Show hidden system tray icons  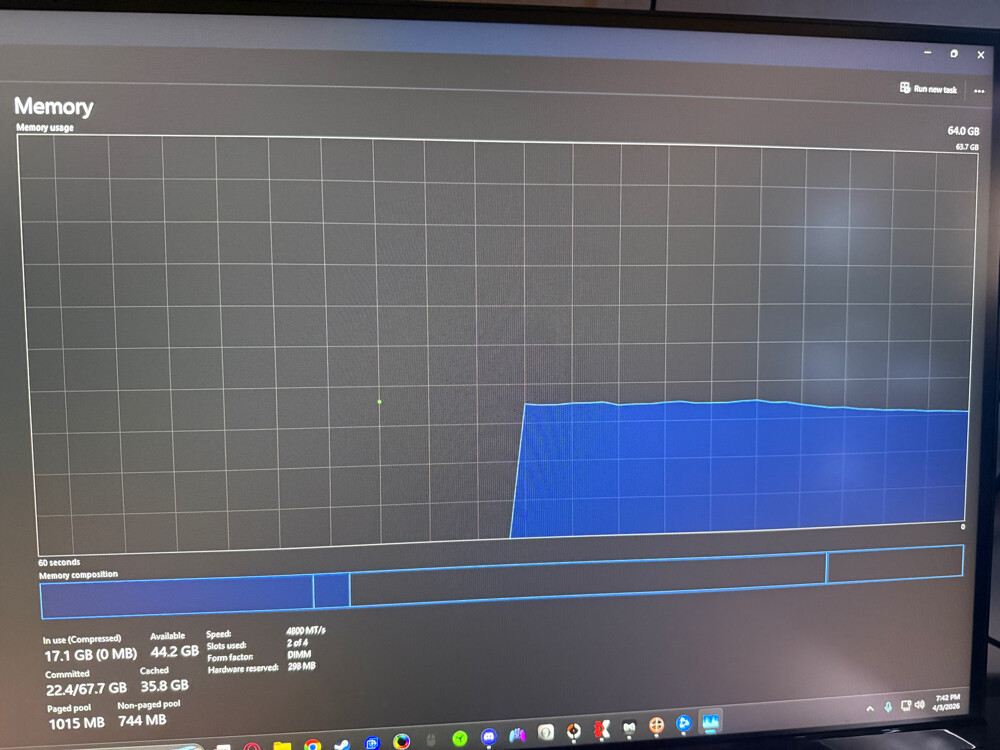(x=870, y=709)
